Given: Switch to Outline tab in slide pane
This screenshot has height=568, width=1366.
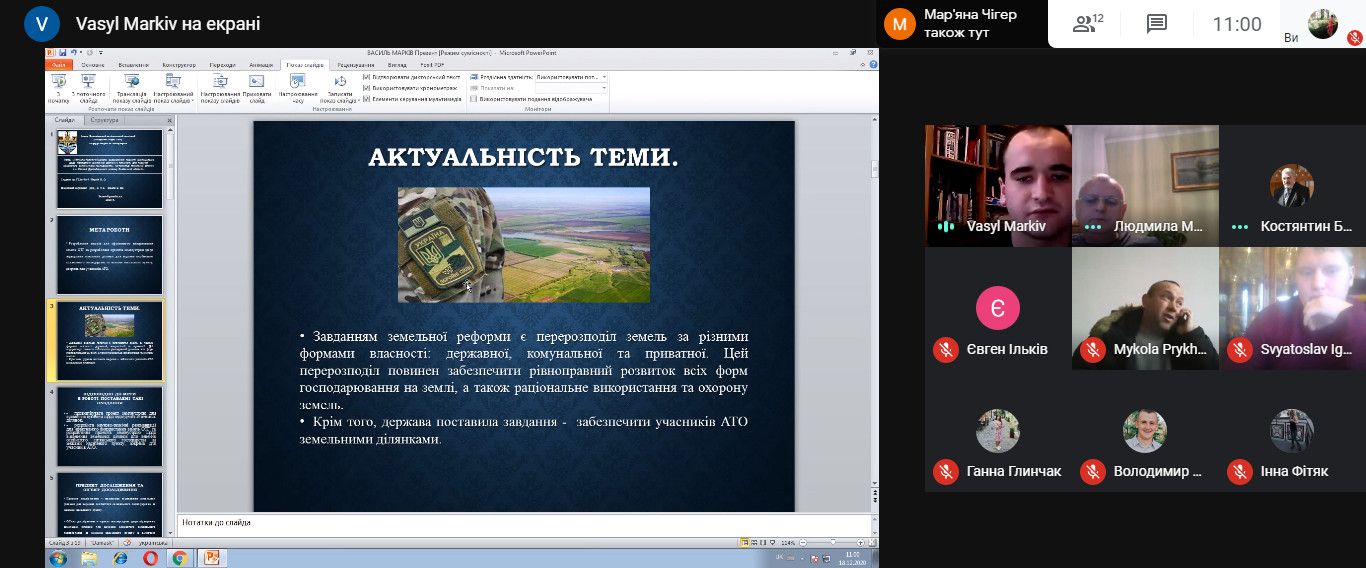Looking at the screenshot, I should coord(104,119).
